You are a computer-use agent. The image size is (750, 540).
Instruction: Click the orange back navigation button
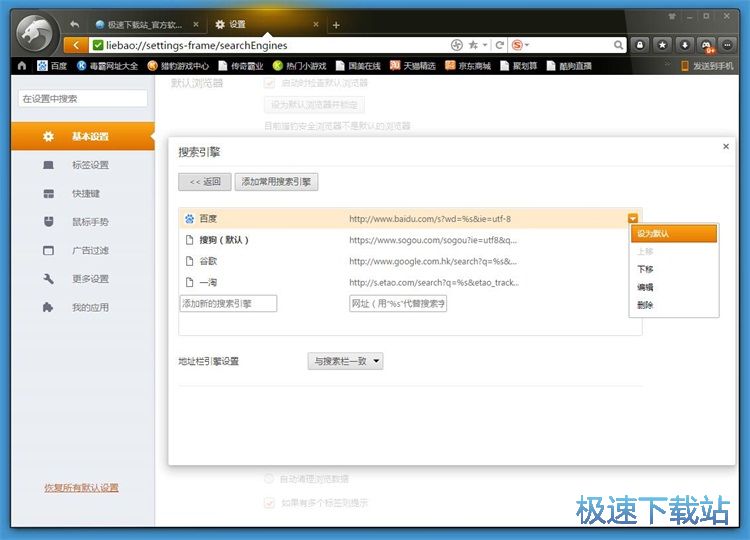pos(76,45)
